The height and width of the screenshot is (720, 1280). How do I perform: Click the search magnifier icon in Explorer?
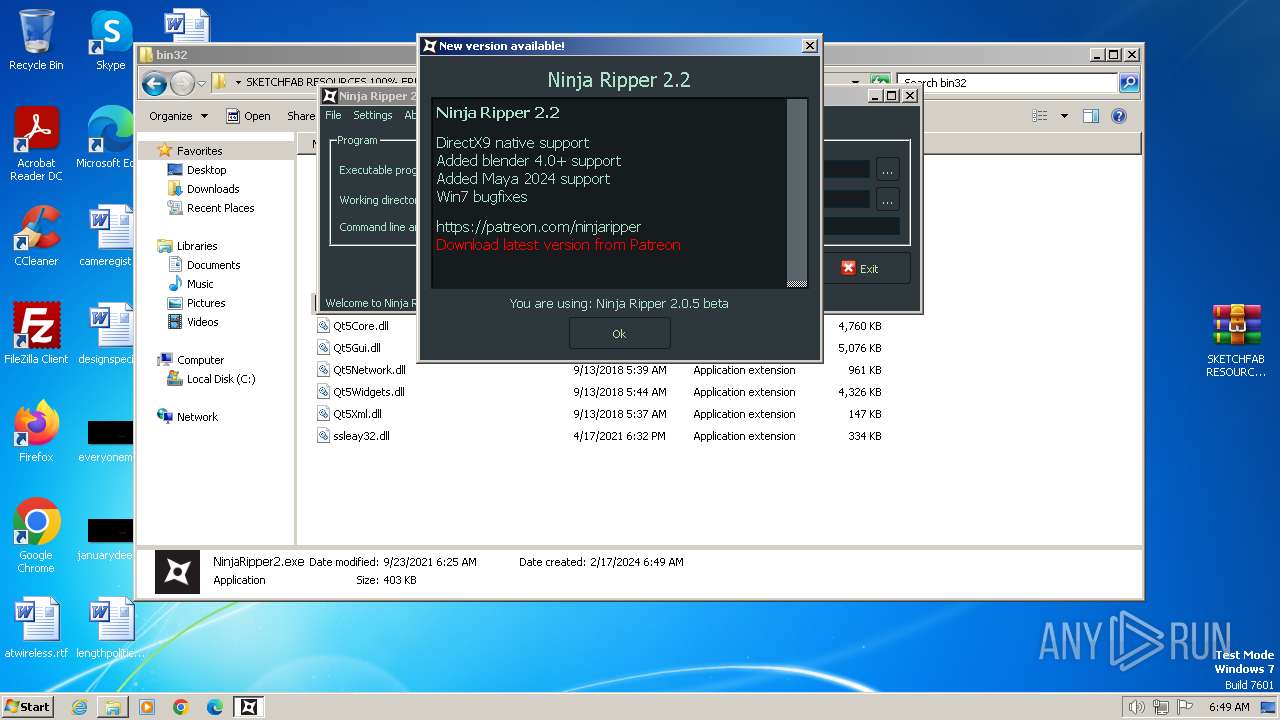[x=1129, y=83]
